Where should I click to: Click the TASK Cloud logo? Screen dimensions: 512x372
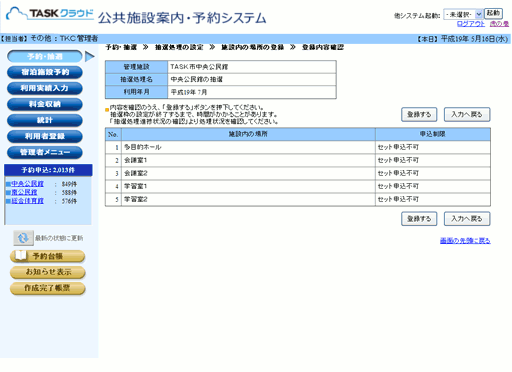tap(49, 14)
